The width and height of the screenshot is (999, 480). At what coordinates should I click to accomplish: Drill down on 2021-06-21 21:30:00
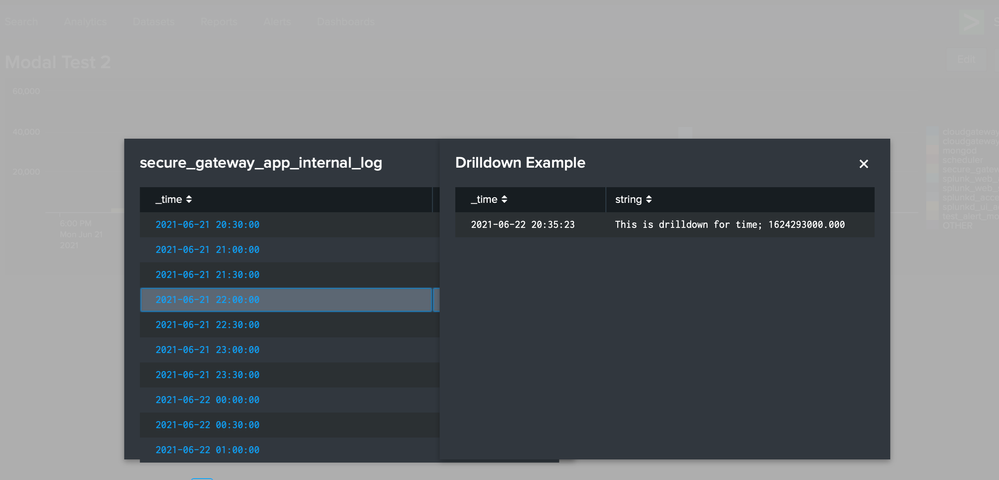(207, 275)
